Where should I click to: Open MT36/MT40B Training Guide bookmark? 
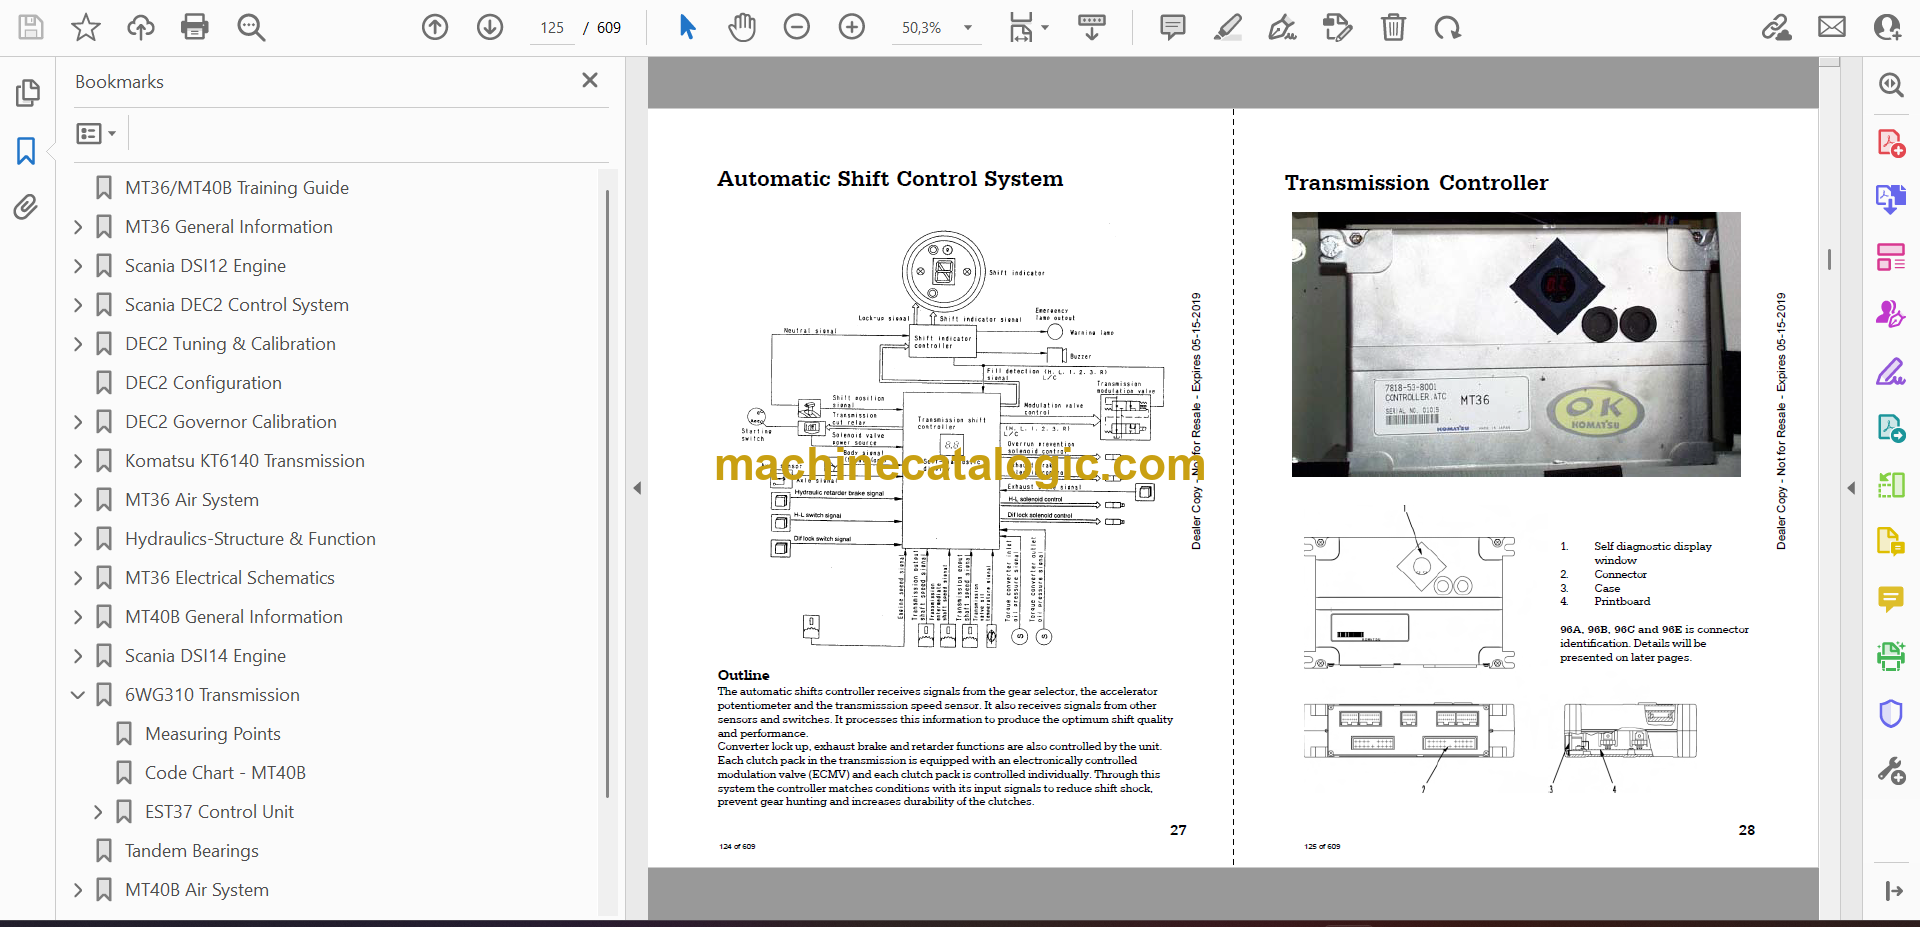point(237,188)
